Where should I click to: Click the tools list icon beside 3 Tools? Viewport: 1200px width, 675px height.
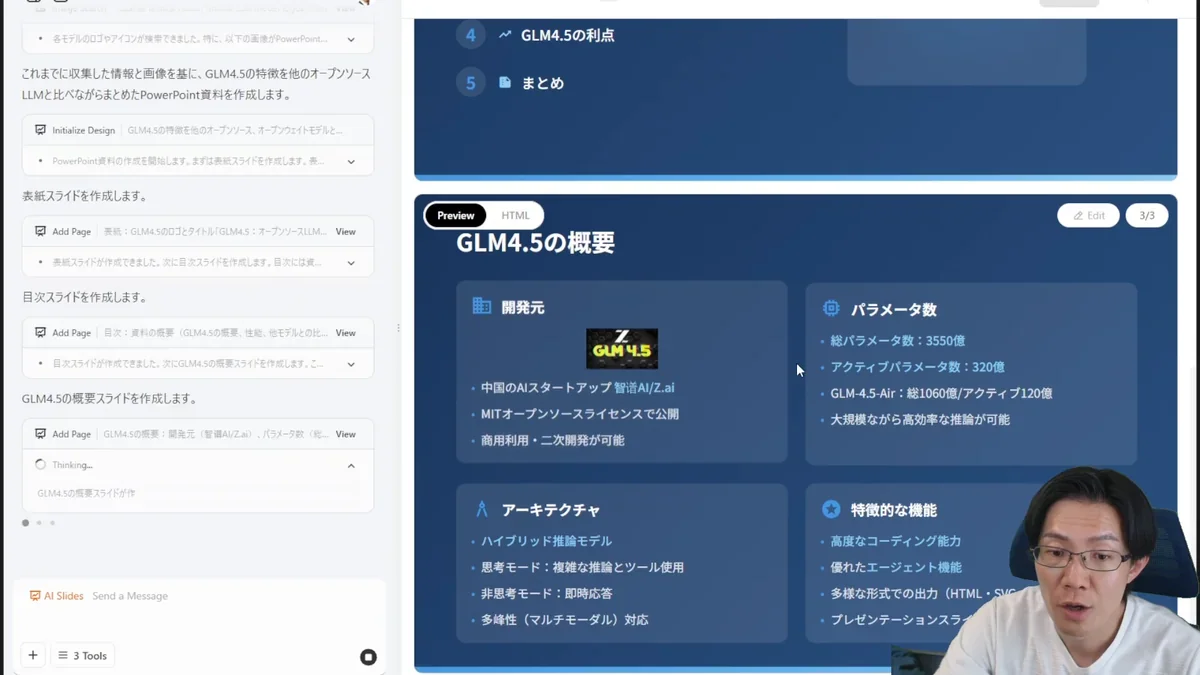[63, 656]
